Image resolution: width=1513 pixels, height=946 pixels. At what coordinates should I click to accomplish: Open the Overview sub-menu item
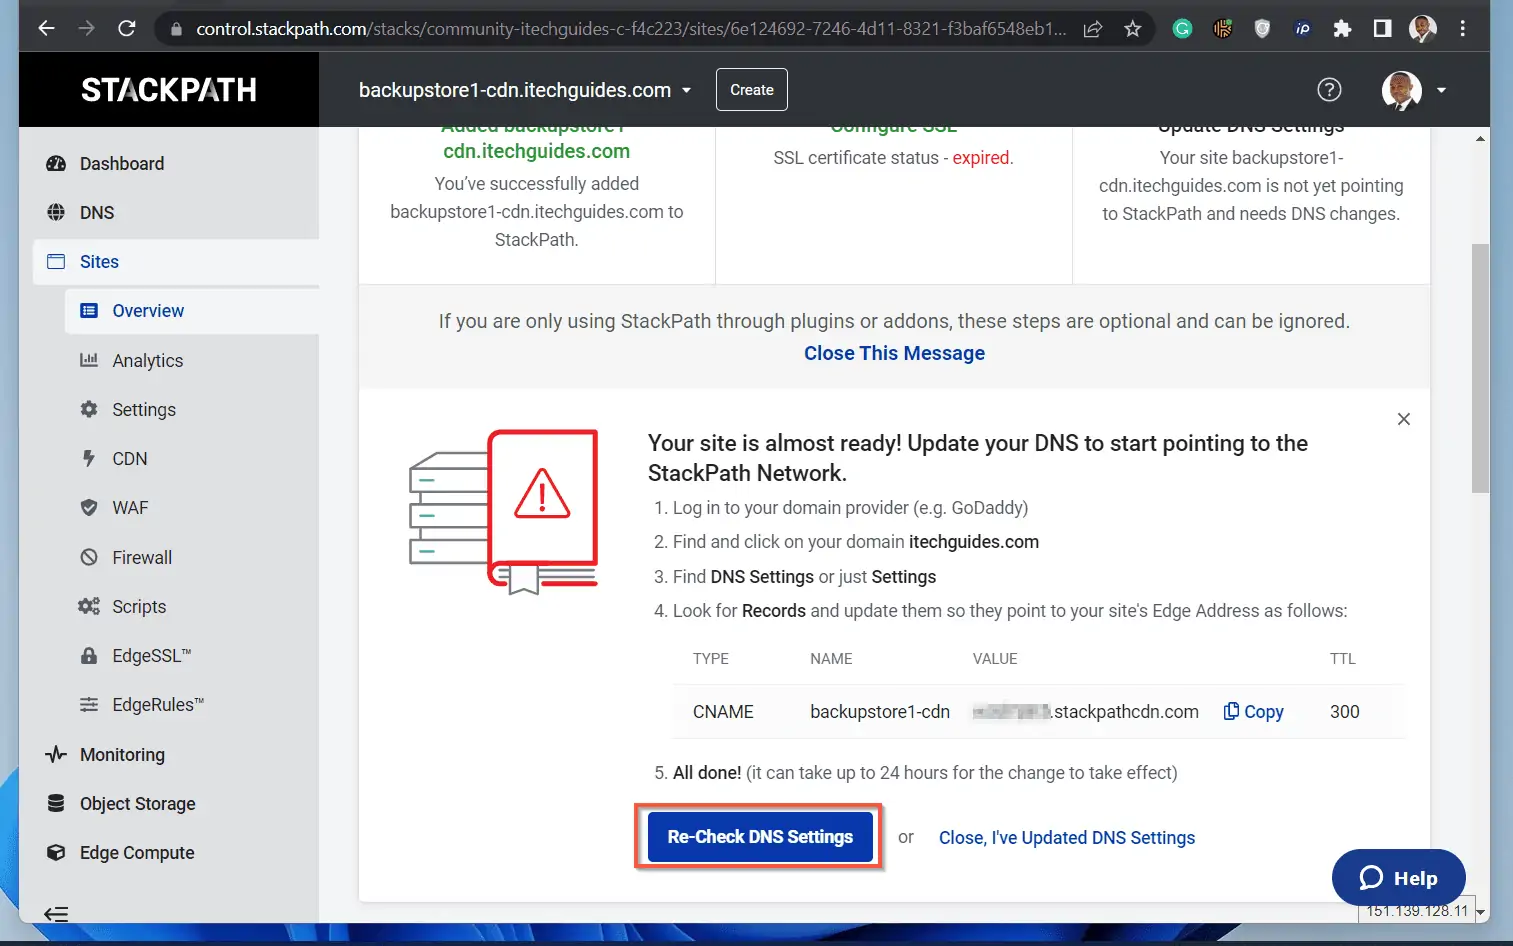(x=192, y=311)
